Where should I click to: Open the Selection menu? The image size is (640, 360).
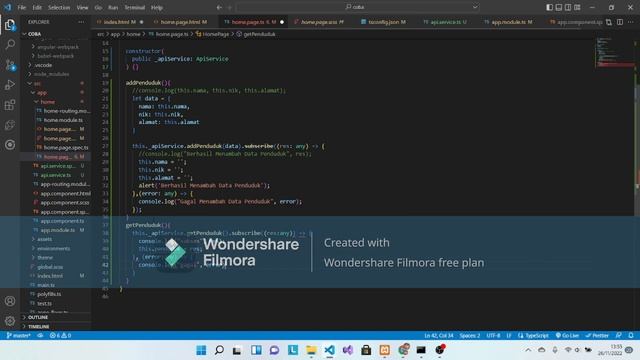(59, 7)
